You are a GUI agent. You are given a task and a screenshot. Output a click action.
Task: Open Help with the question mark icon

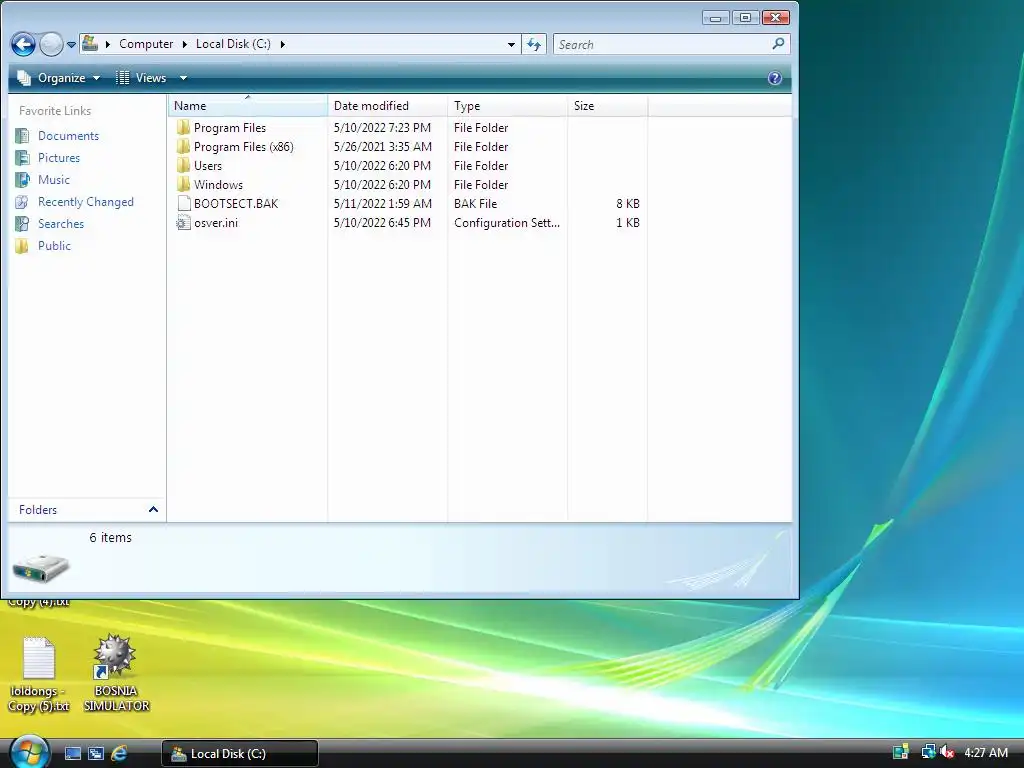pyautogui.click(x=775, y=78)
